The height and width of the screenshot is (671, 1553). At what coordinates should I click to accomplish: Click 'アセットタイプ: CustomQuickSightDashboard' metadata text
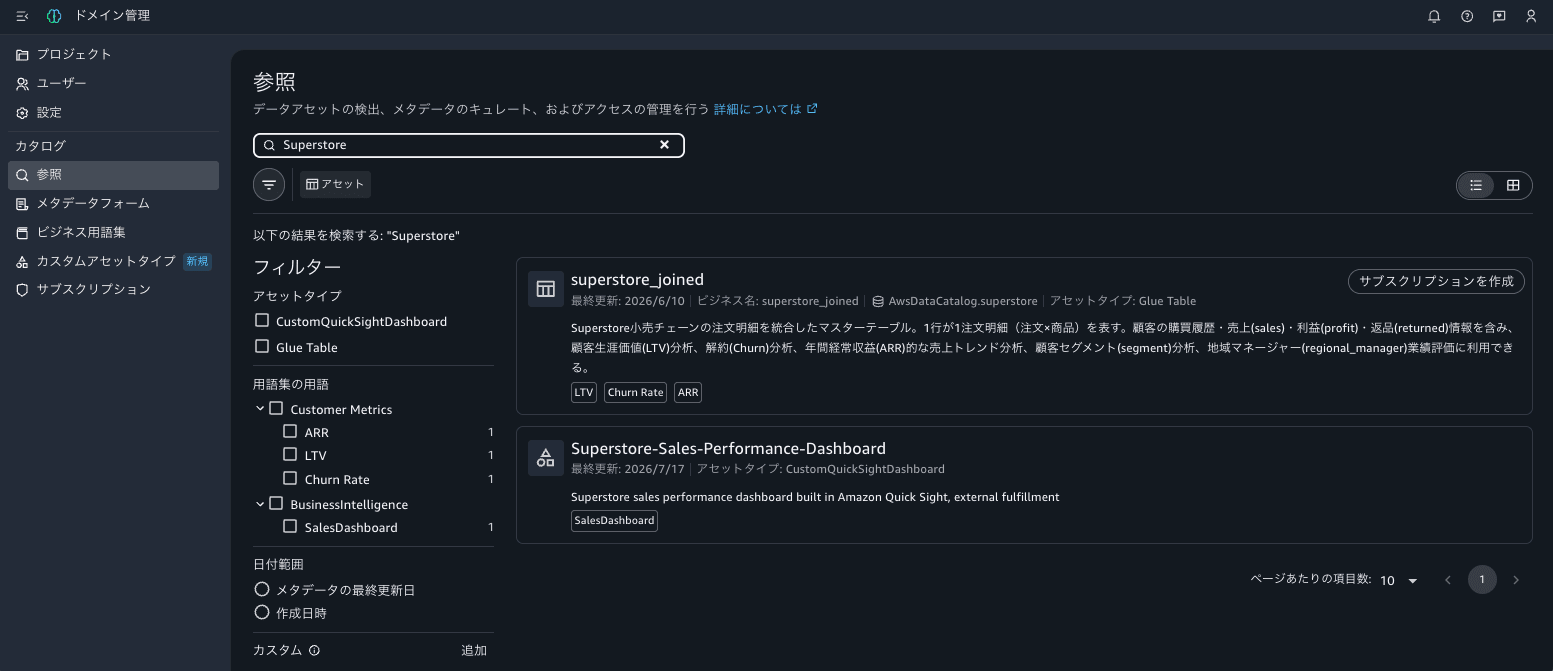tap(820, 469)
